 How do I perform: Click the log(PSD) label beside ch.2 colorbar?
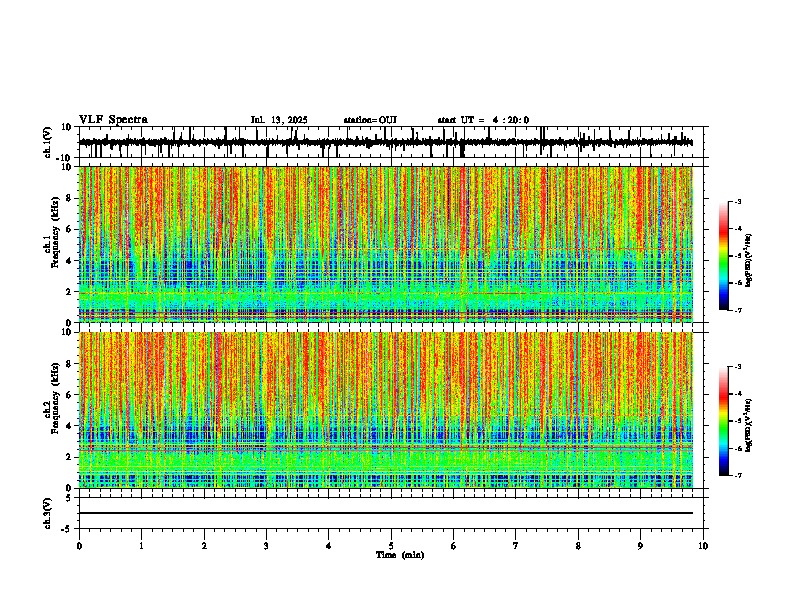[x=749, y=425]
